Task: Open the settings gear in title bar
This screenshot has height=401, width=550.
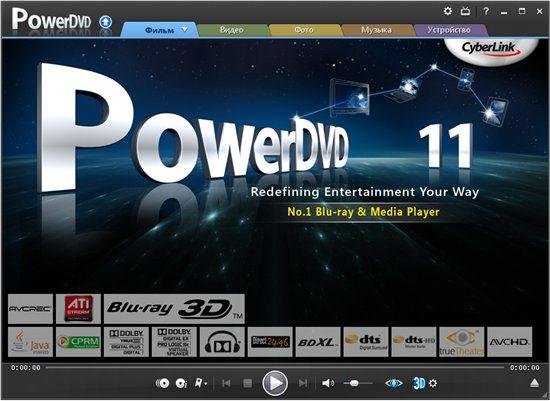Action: click(x=448, y=11)
